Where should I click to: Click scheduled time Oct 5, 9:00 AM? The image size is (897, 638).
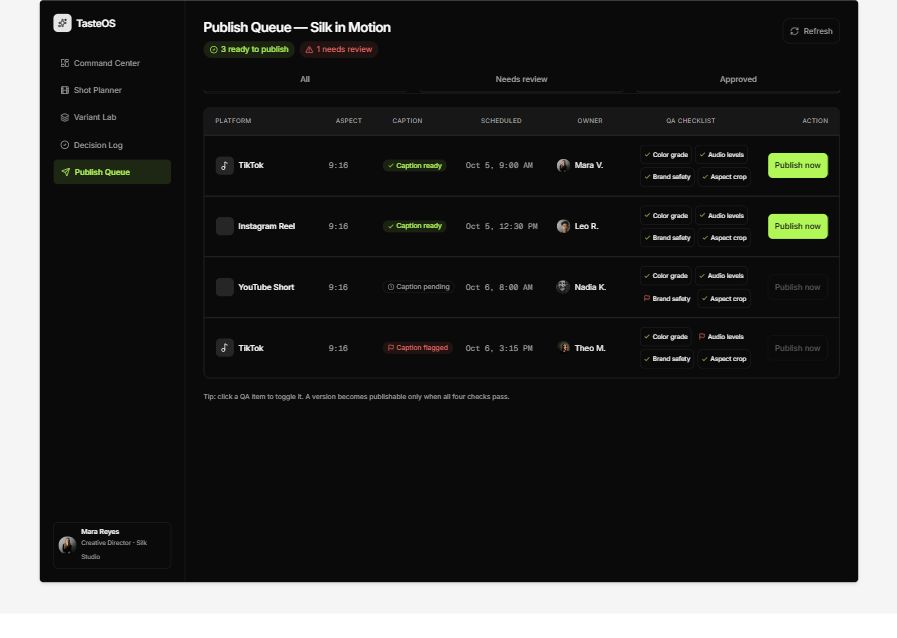point(499,165)
